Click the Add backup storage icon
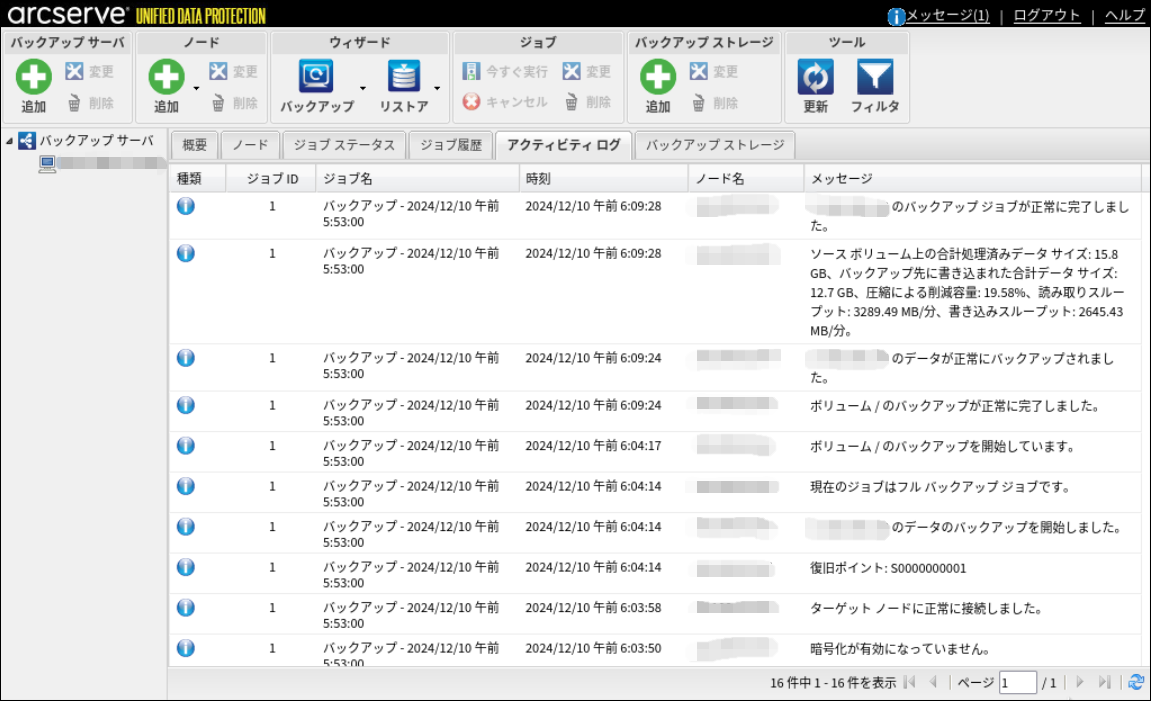1151x701 pixels. pyautogui.click(x=658, y=78)
